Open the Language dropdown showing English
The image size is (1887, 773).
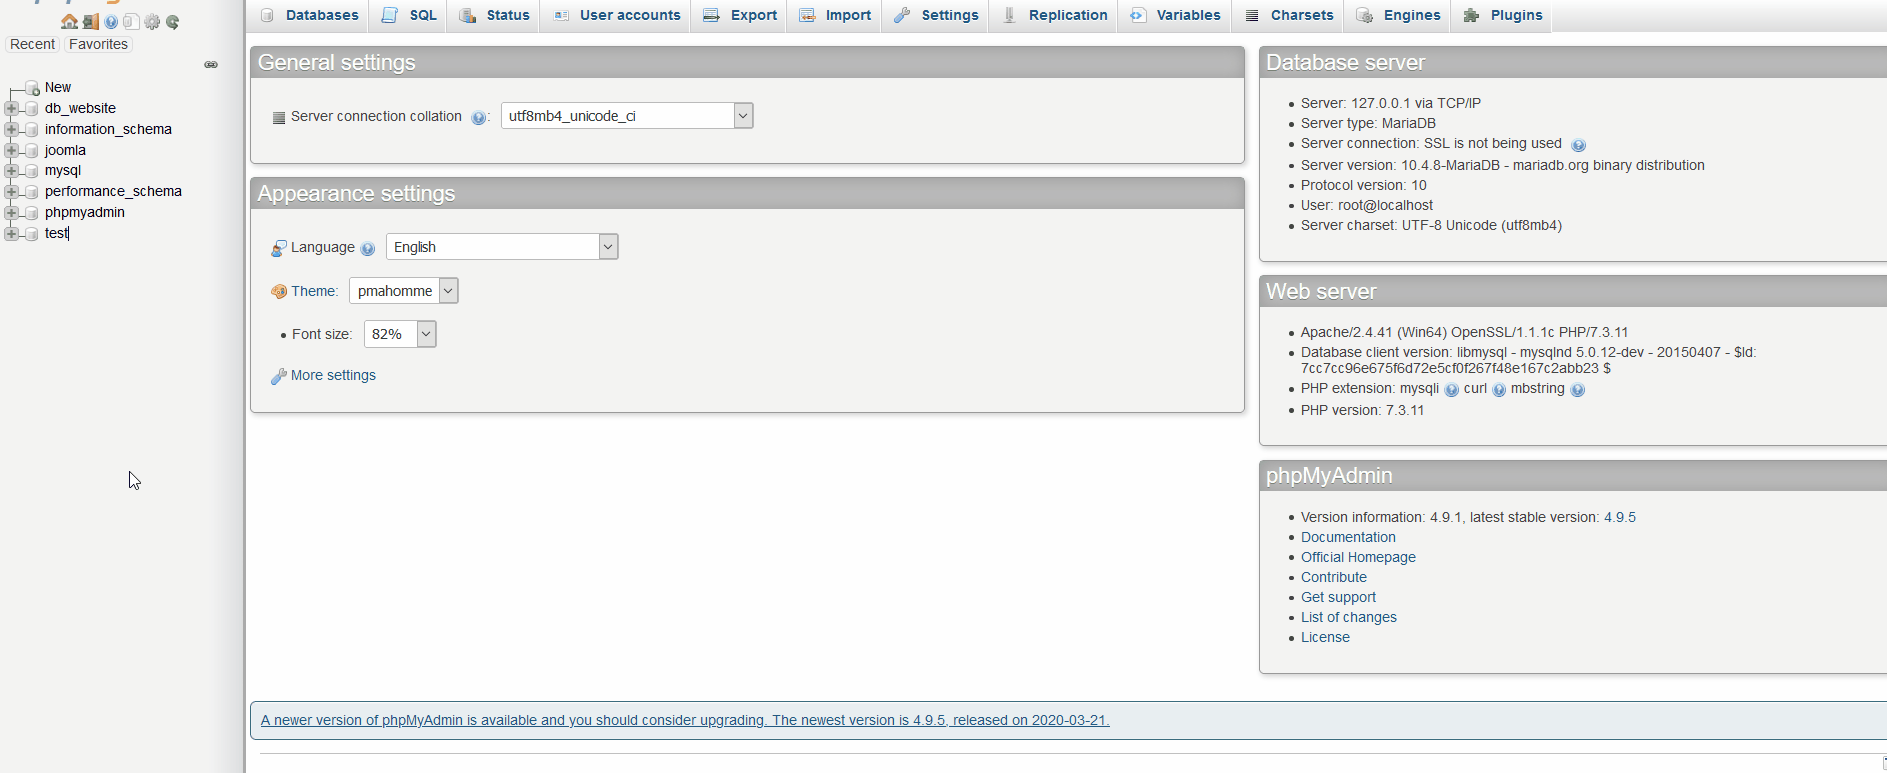502,247
